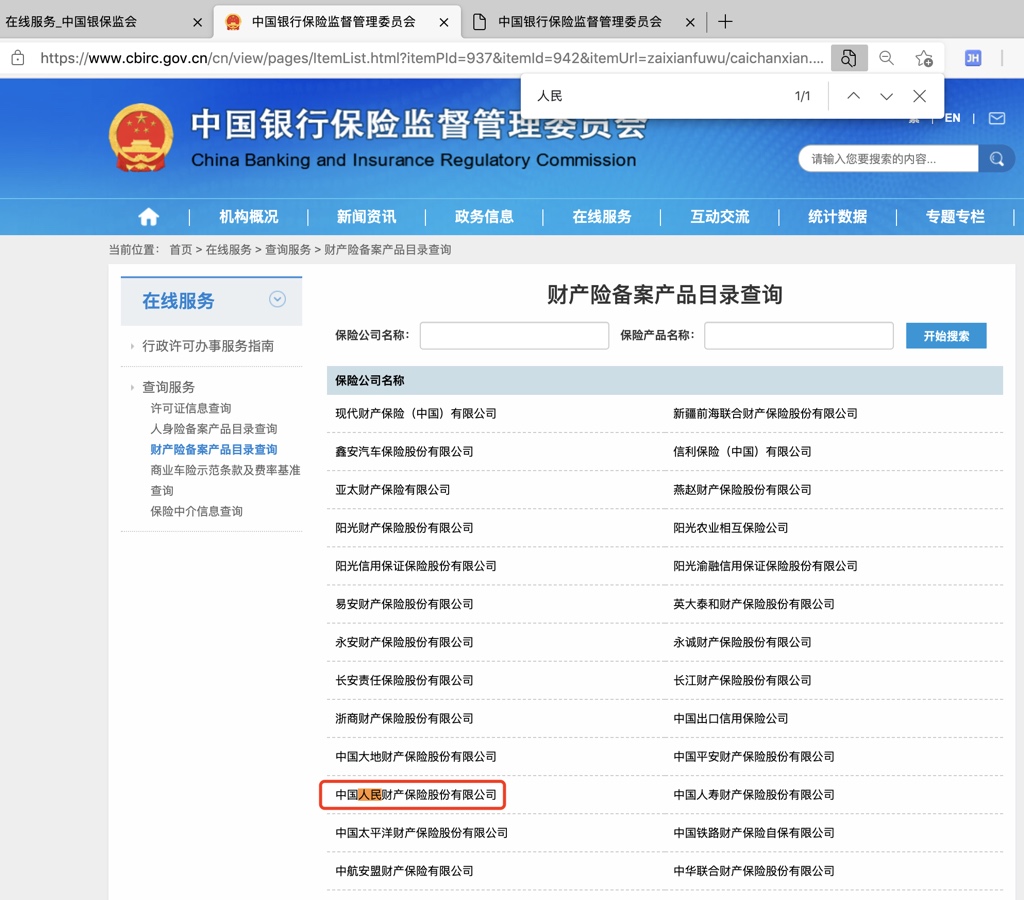Open 机构概况 navigation menu

[248, 216]
